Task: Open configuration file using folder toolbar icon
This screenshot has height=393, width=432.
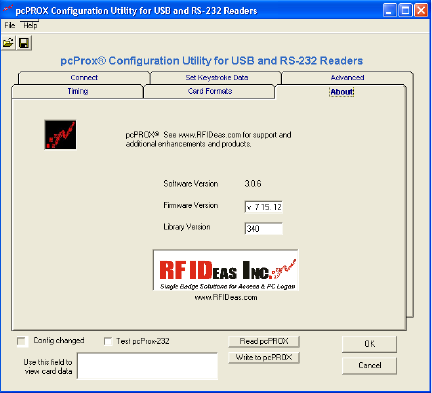Action: click(x=8, y=43)
